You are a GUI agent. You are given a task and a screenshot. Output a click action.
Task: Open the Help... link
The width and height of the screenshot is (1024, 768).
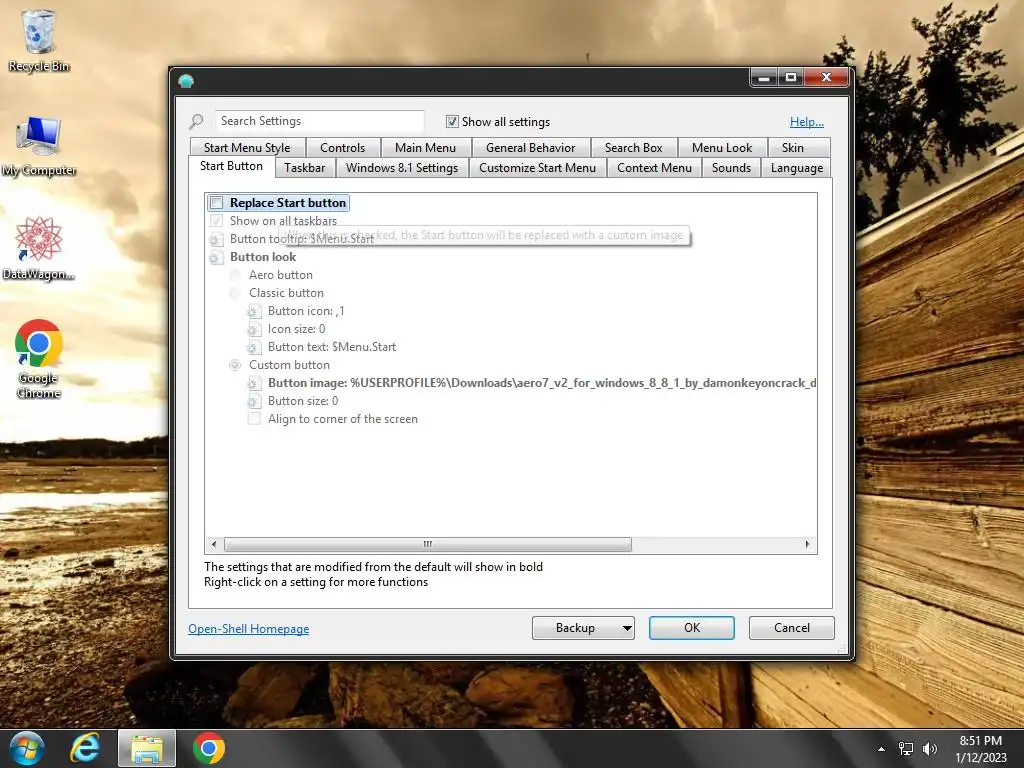coord(807,121)
